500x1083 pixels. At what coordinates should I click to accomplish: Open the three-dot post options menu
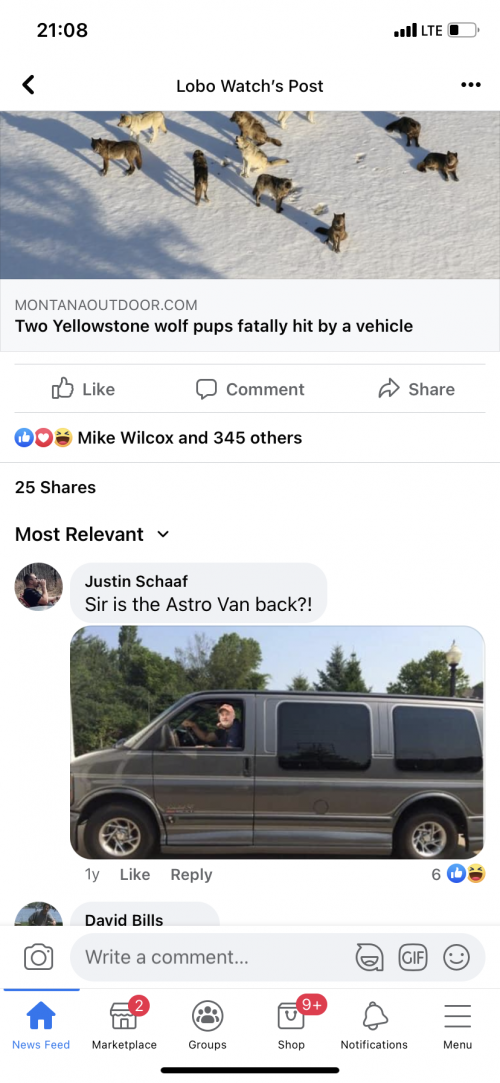470,85
